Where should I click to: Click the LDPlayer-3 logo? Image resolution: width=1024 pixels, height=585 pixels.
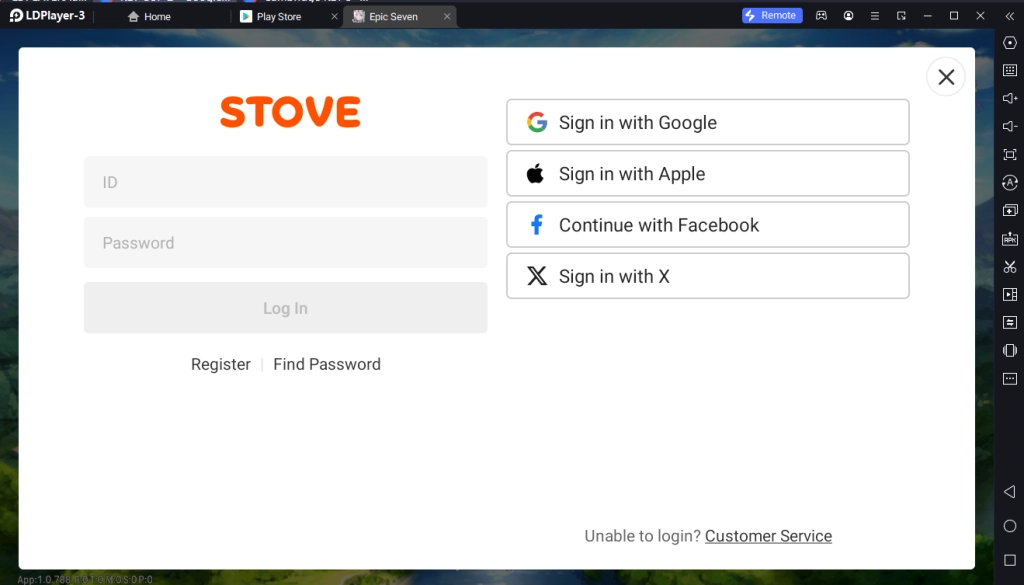coord(47,16)
